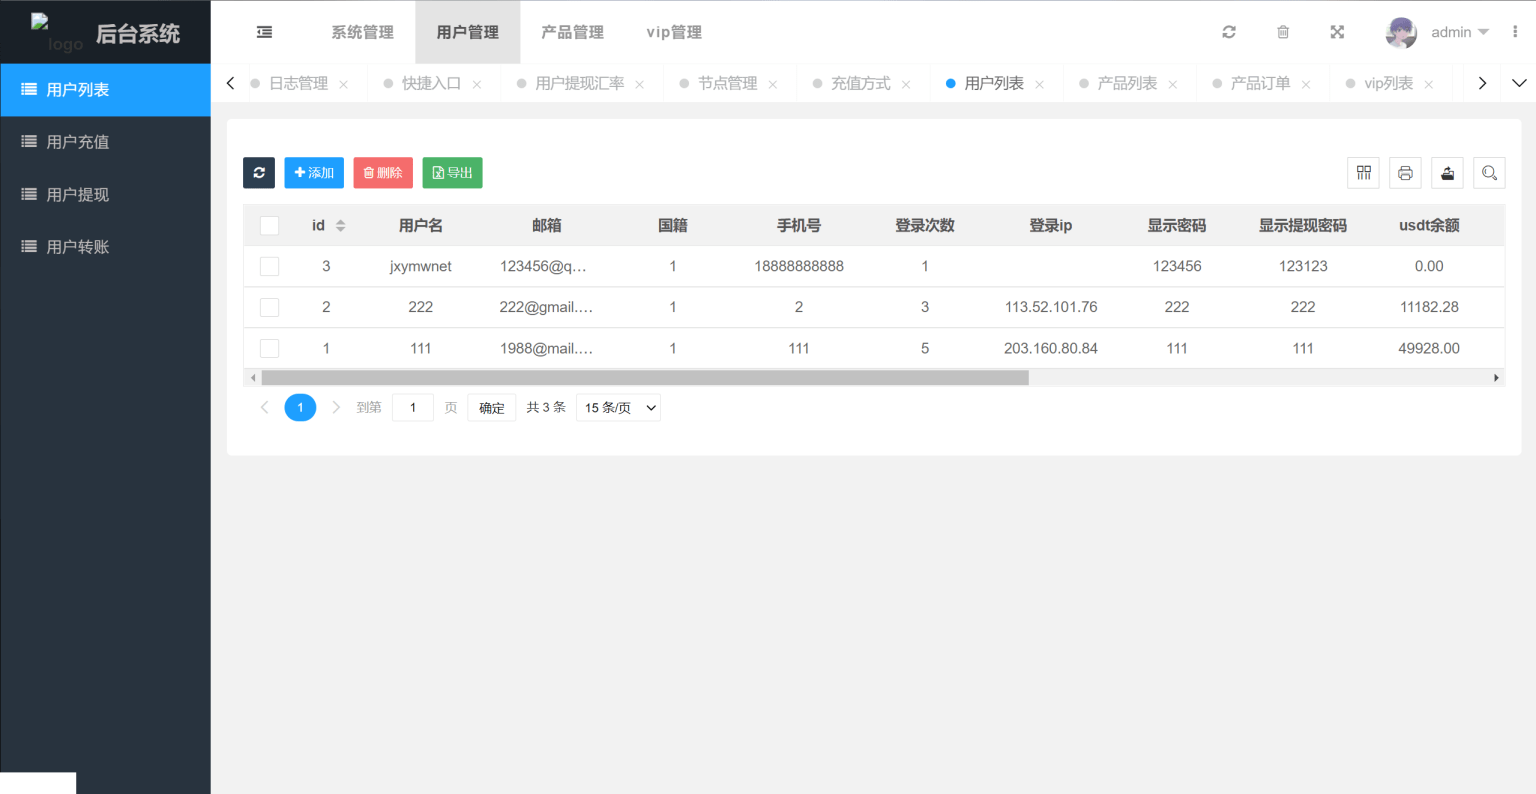Collapse the sidebar using the hamburger icon
The height and width of the screenshot is (794, 1536).
click(x=264, y=31)
